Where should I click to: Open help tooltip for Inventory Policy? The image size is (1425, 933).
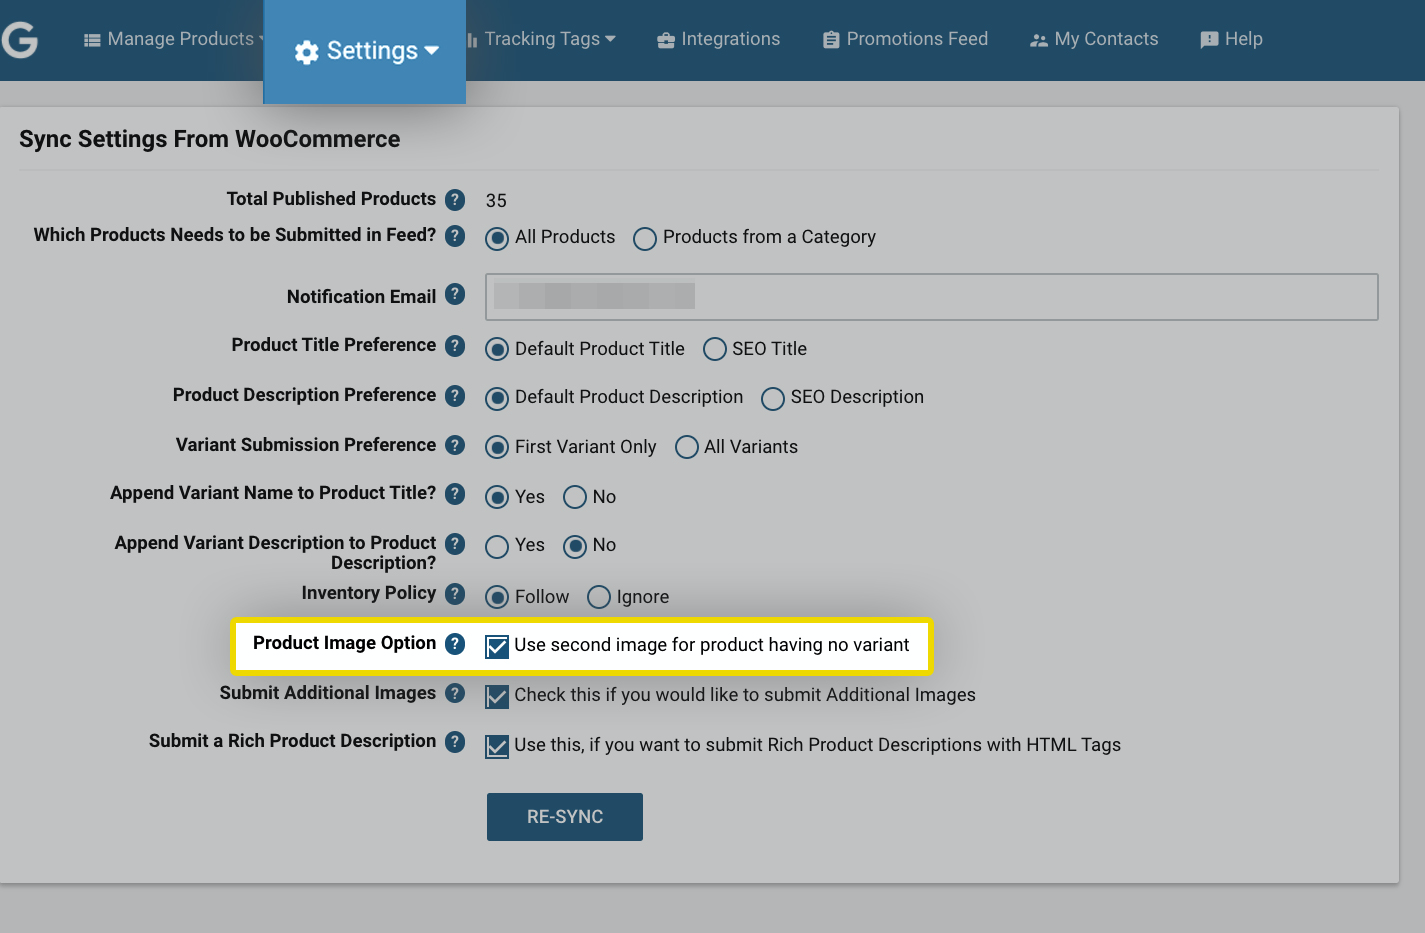click(x=455, y=593)
